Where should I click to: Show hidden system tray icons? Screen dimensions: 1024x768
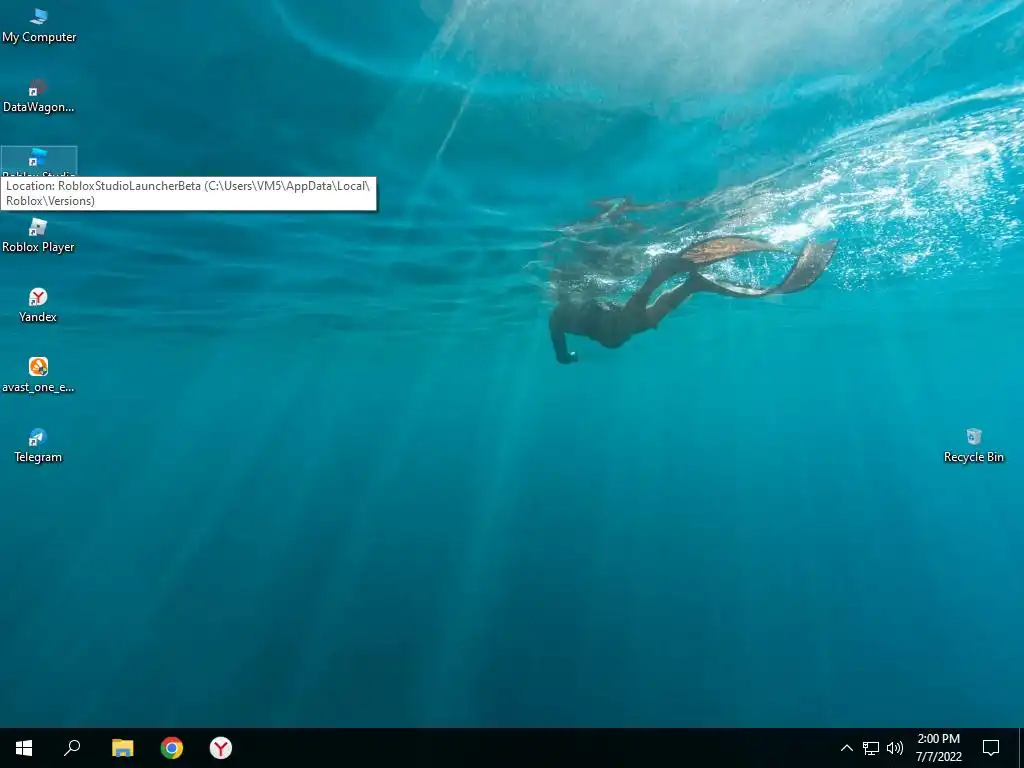(846, 748)
